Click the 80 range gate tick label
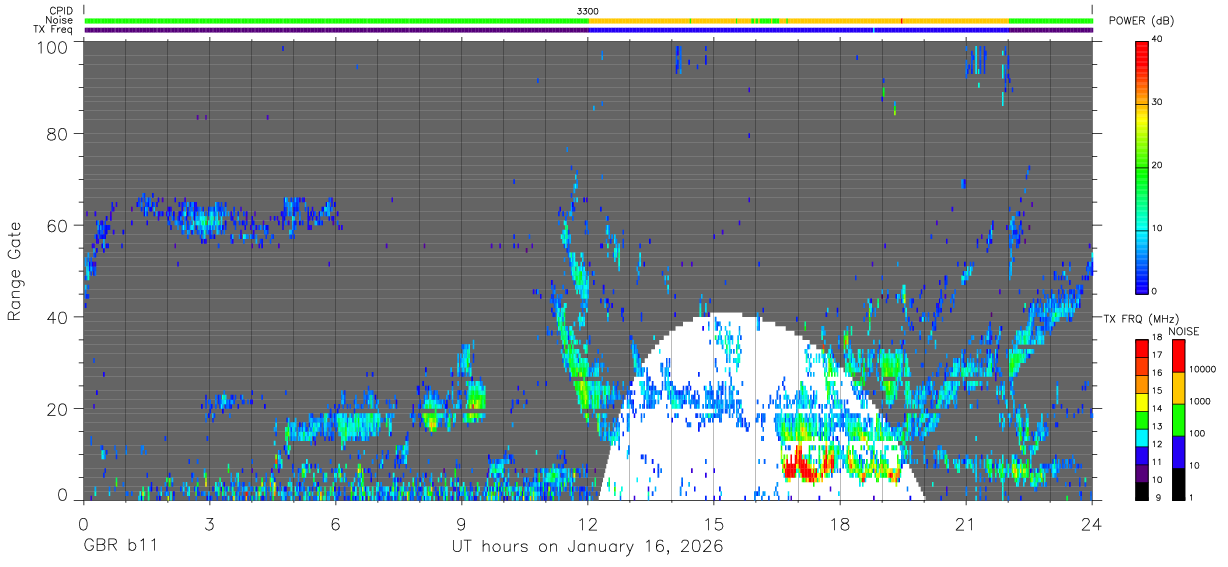Image resolution: width=1228 pixels, height=567 pixels. click(59, 134)
